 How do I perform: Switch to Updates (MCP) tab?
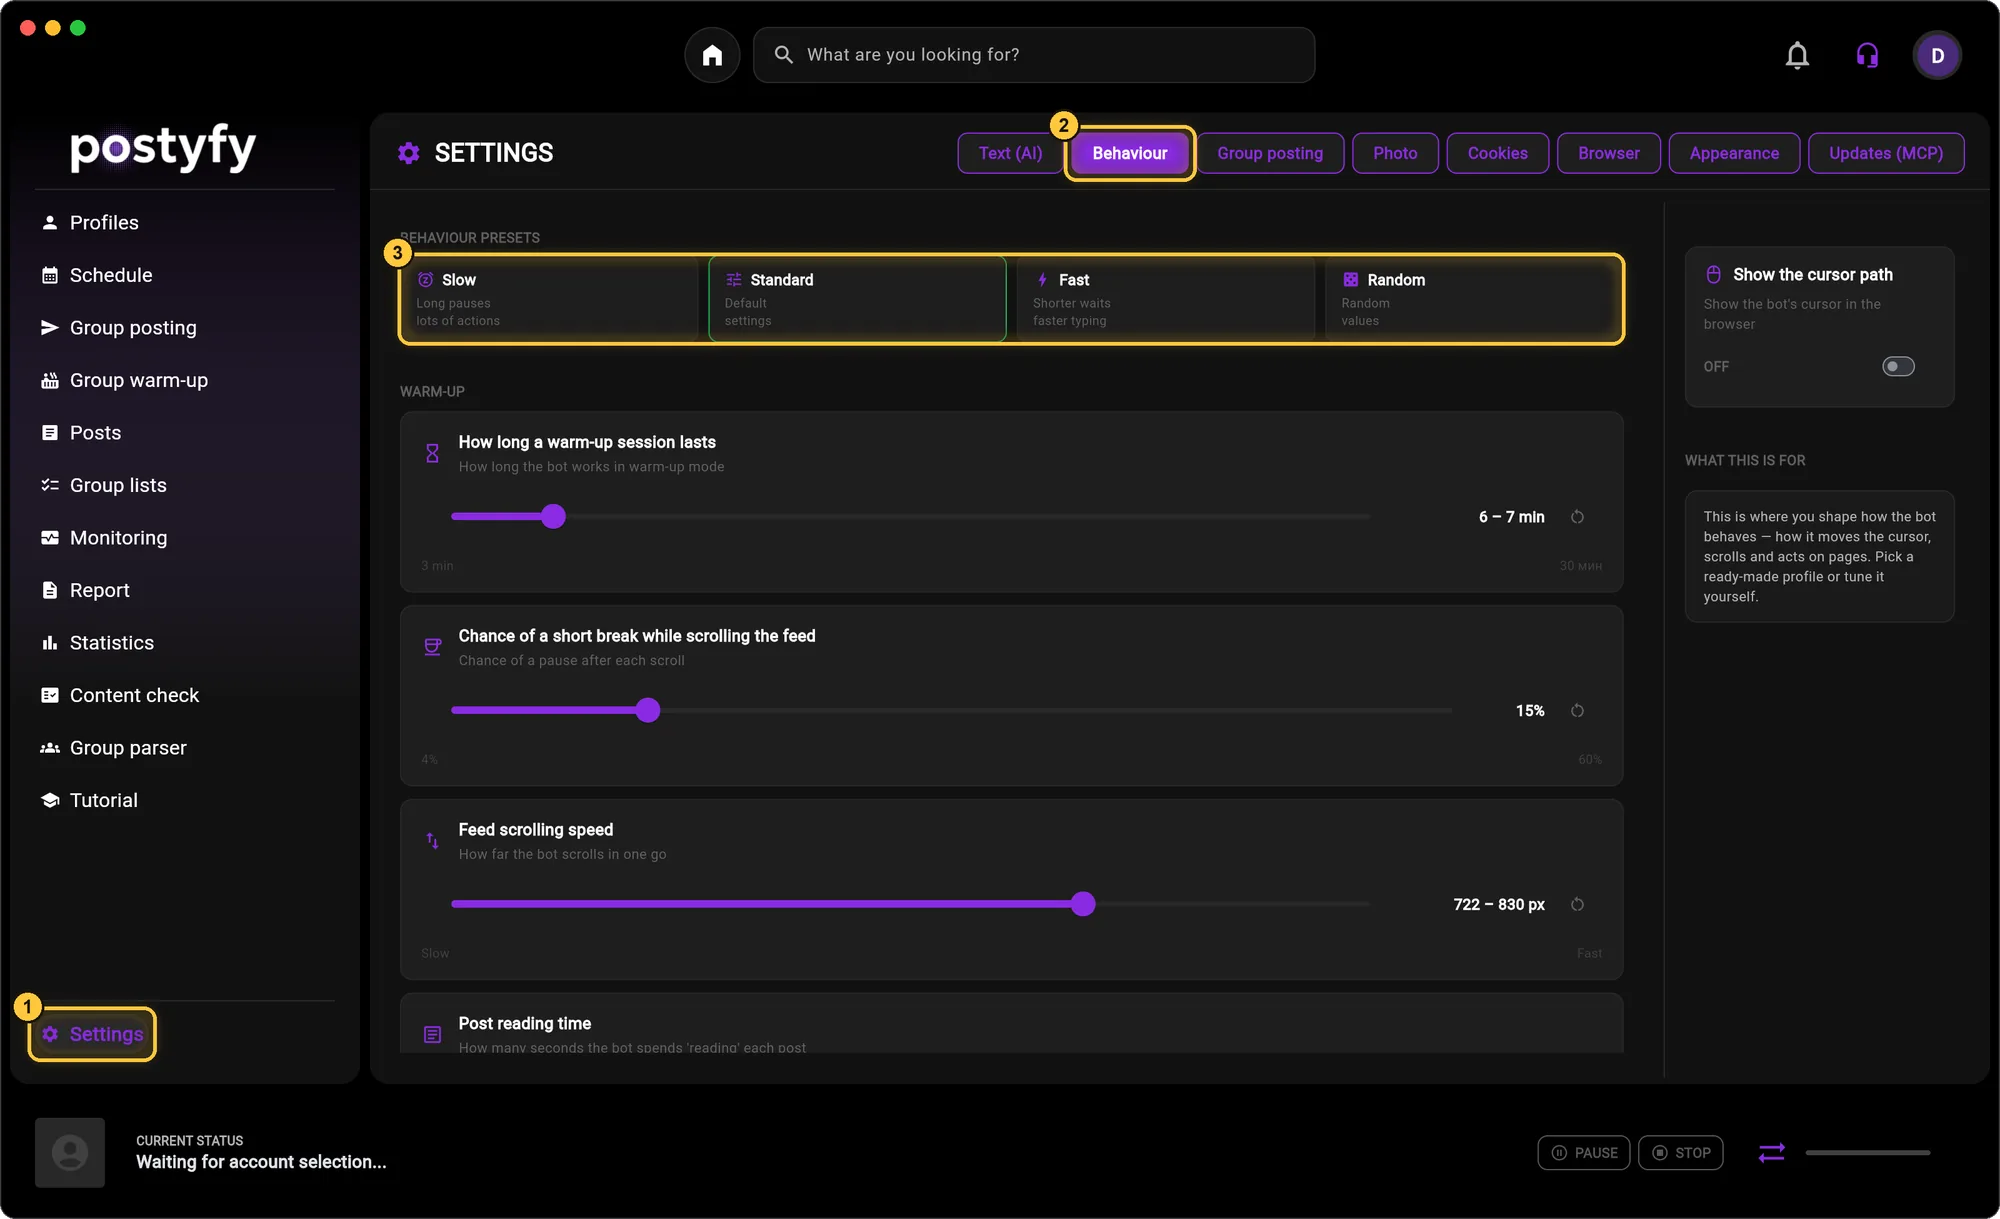point(1886,153)
